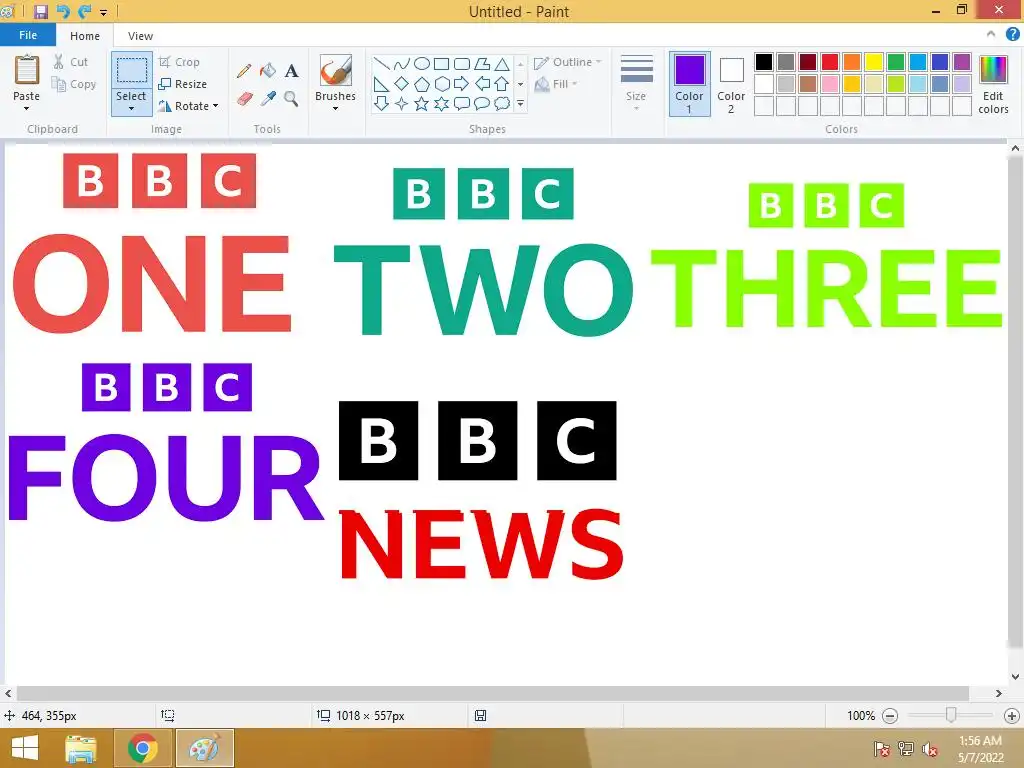The image size is (1024, 768).
Task: Click the Redo arrow in quick access toolbar
Action: point(84,11)
